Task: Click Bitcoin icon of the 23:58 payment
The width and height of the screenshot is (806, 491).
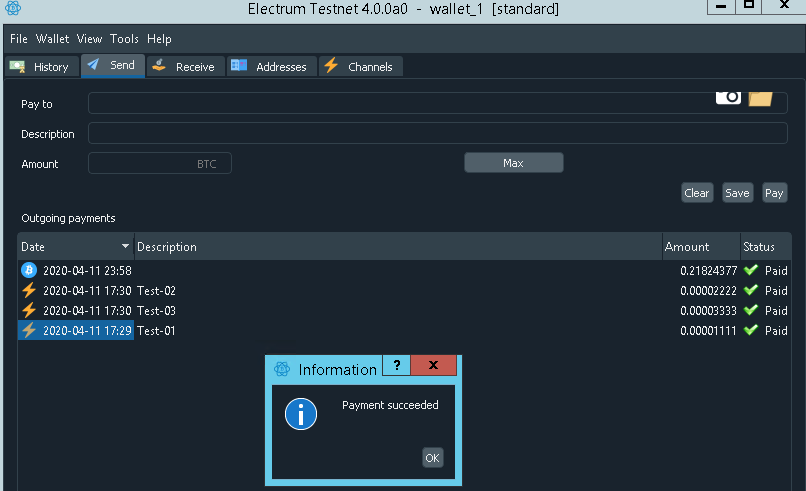Action: (x=29, y=270)
